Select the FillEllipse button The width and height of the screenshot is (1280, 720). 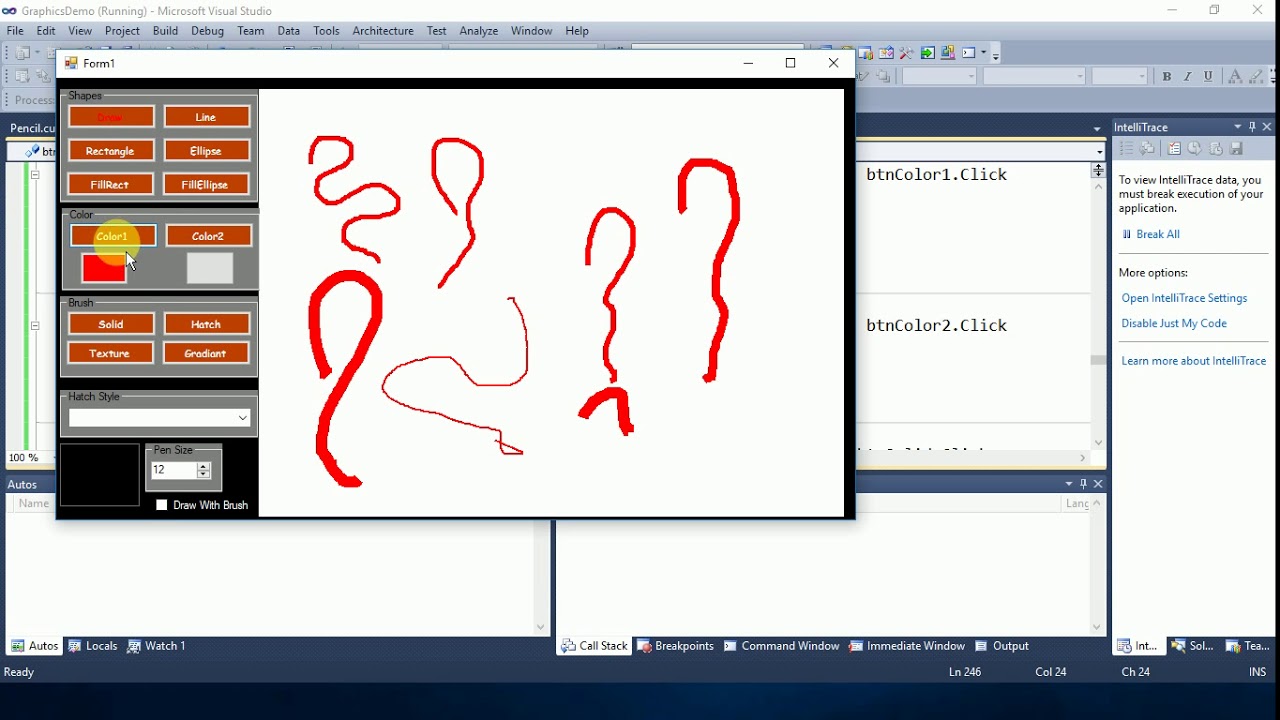207,185
